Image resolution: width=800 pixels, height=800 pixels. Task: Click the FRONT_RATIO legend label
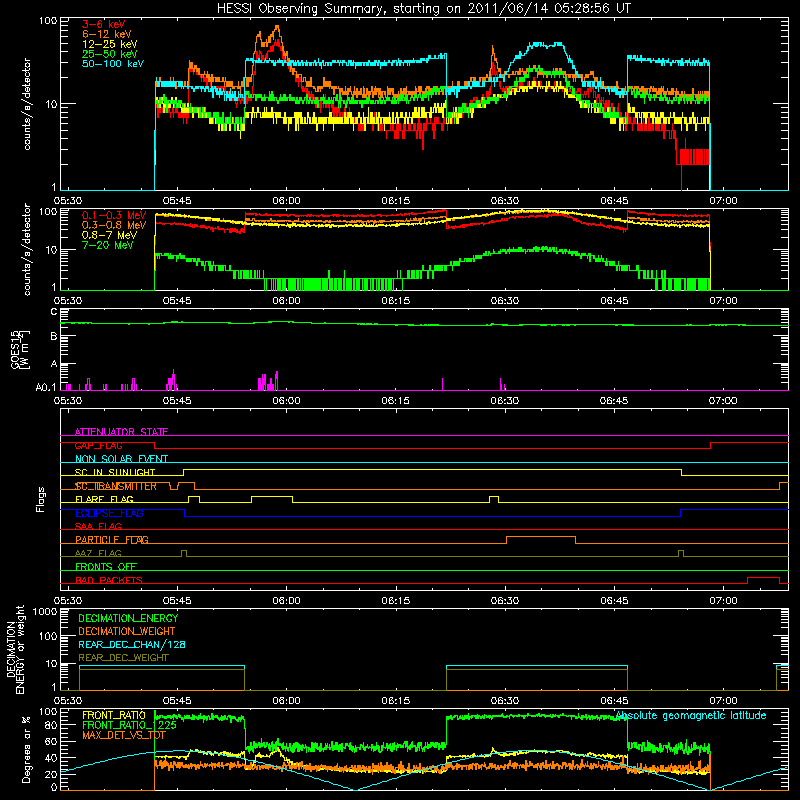coord(114,715)
